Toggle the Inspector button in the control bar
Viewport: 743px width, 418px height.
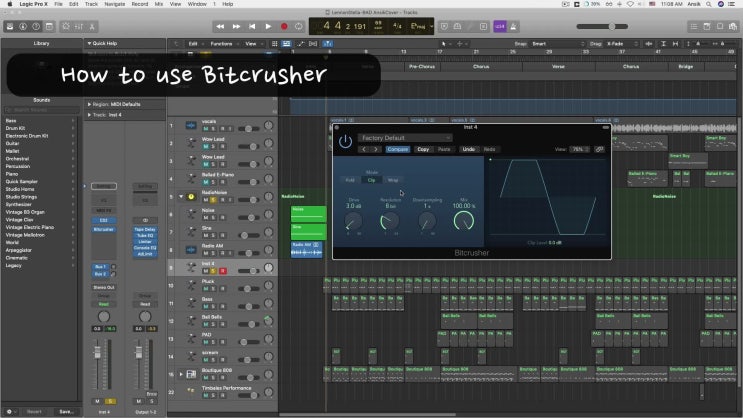click(23, 27)
